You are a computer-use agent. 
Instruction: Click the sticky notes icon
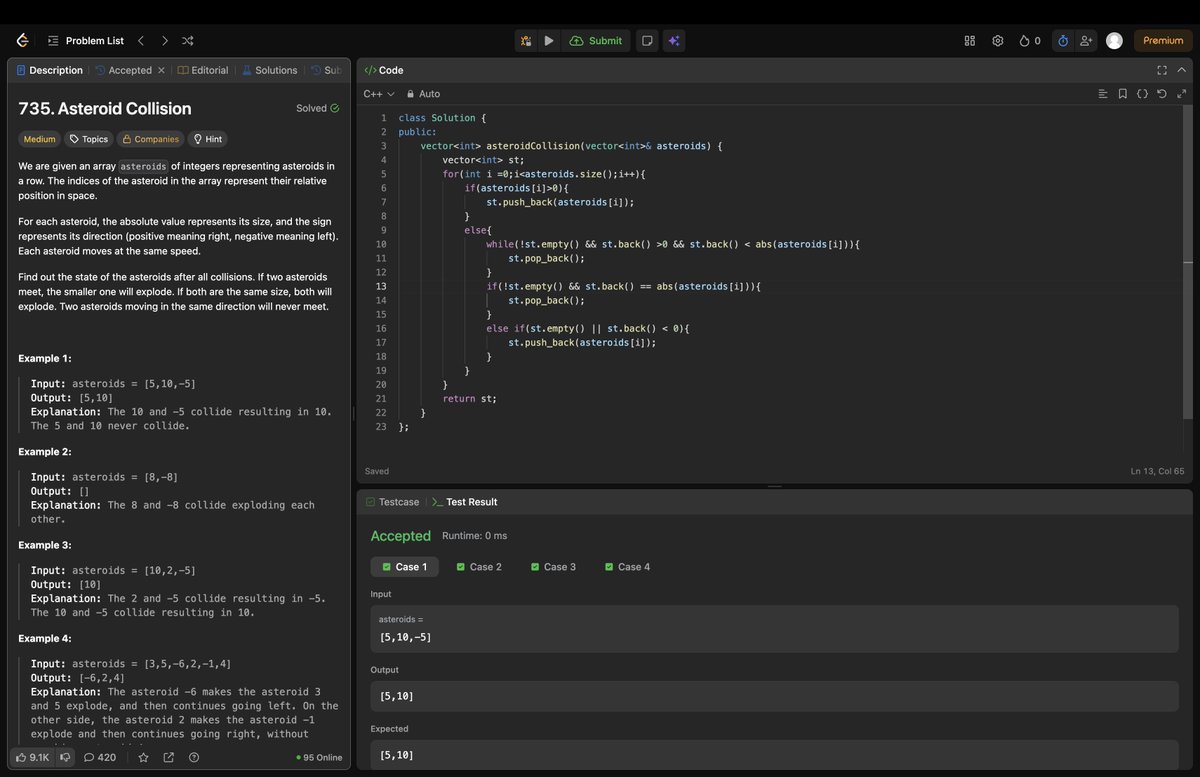646,40
